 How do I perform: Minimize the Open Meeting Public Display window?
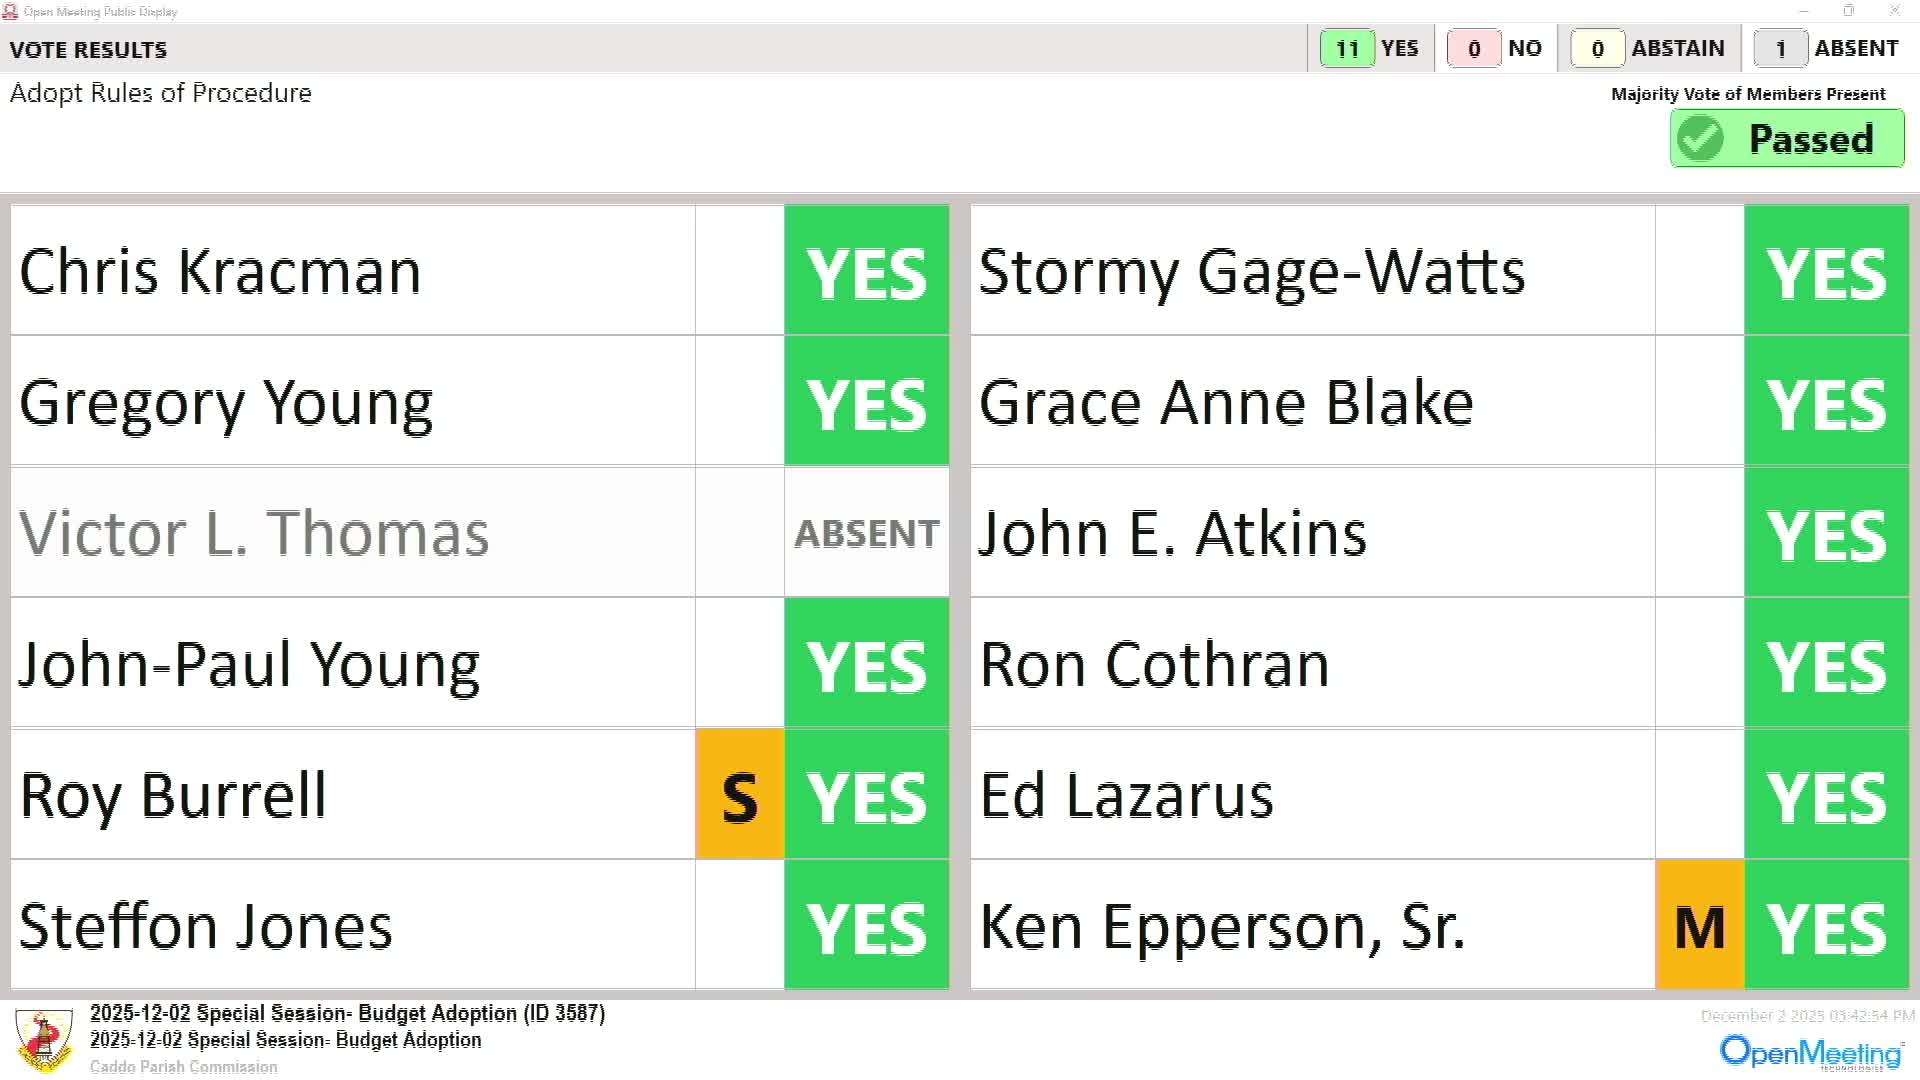point(1803,11)
